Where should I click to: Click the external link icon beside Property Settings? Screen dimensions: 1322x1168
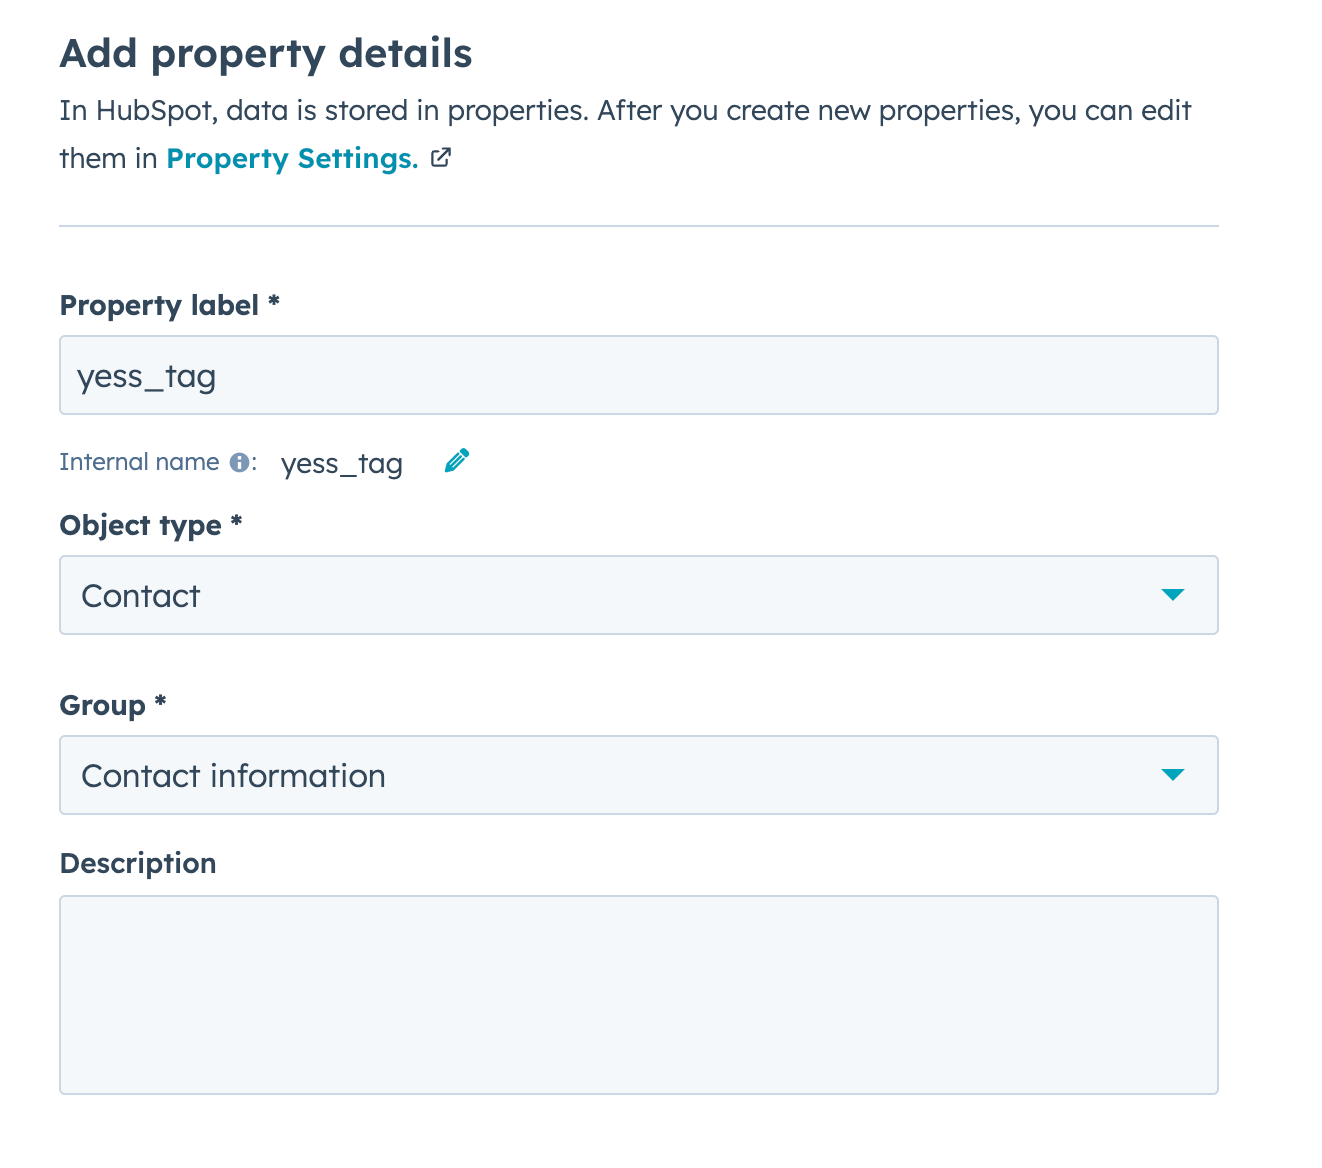[441, 158]
